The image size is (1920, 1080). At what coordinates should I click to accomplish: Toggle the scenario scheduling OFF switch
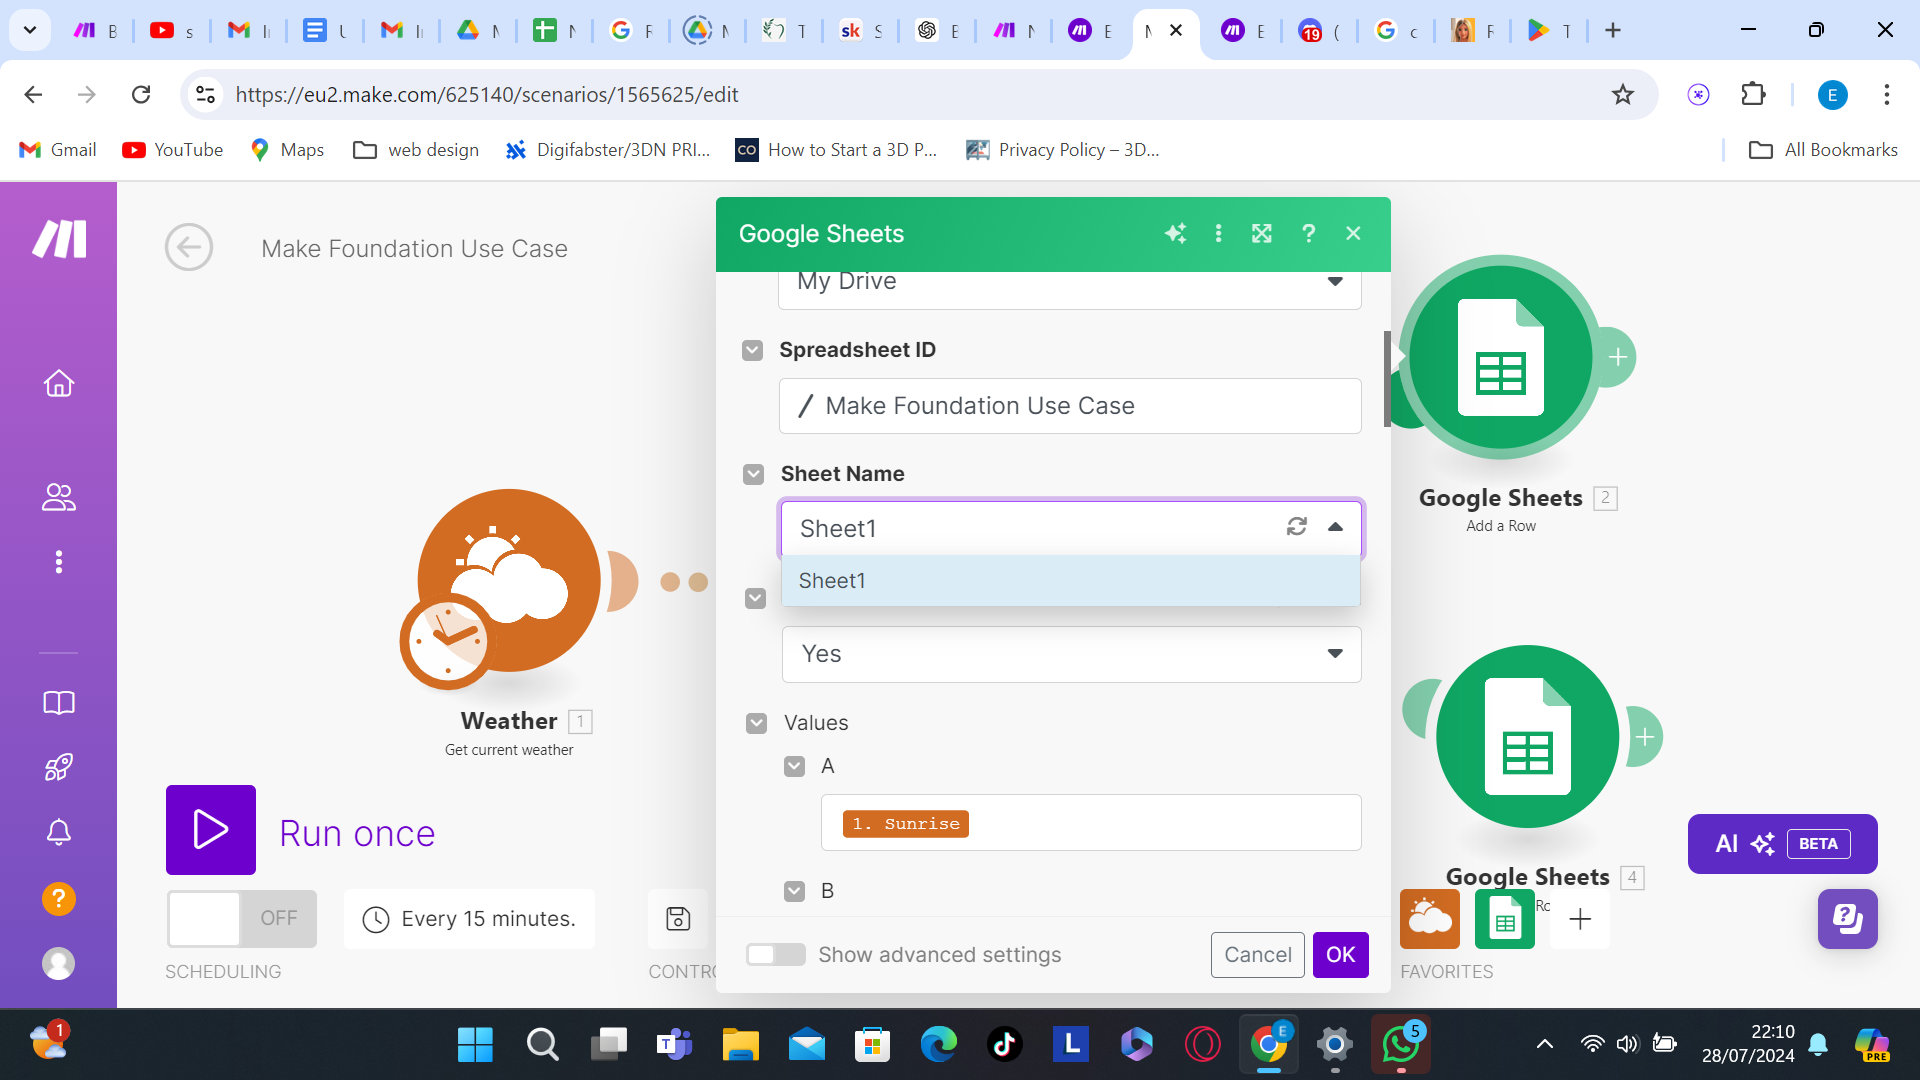(x=241, y=918)
